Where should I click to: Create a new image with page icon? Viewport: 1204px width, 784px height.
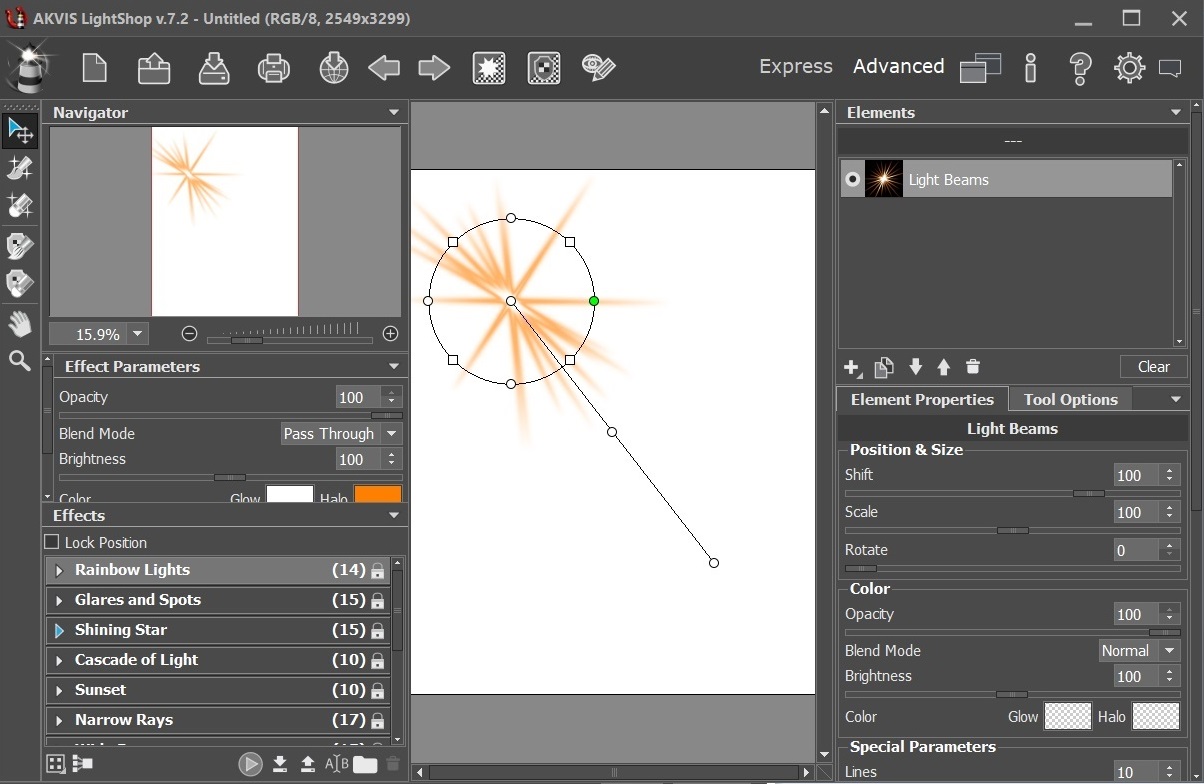[94, 68]
